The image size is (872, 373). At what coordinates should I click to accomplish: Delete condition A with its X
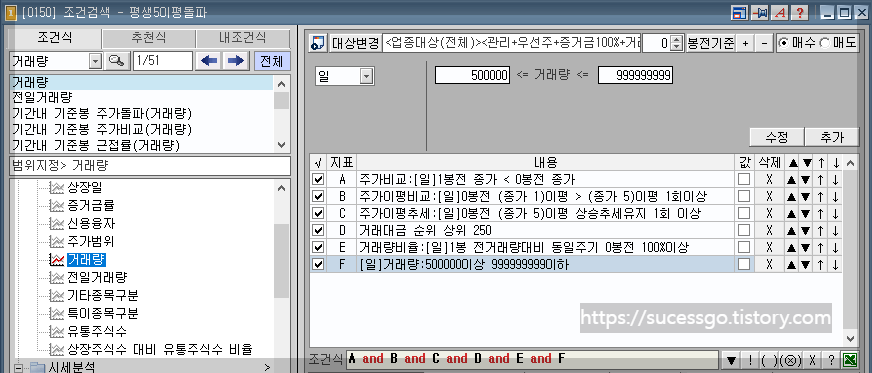tap(769, 180)
